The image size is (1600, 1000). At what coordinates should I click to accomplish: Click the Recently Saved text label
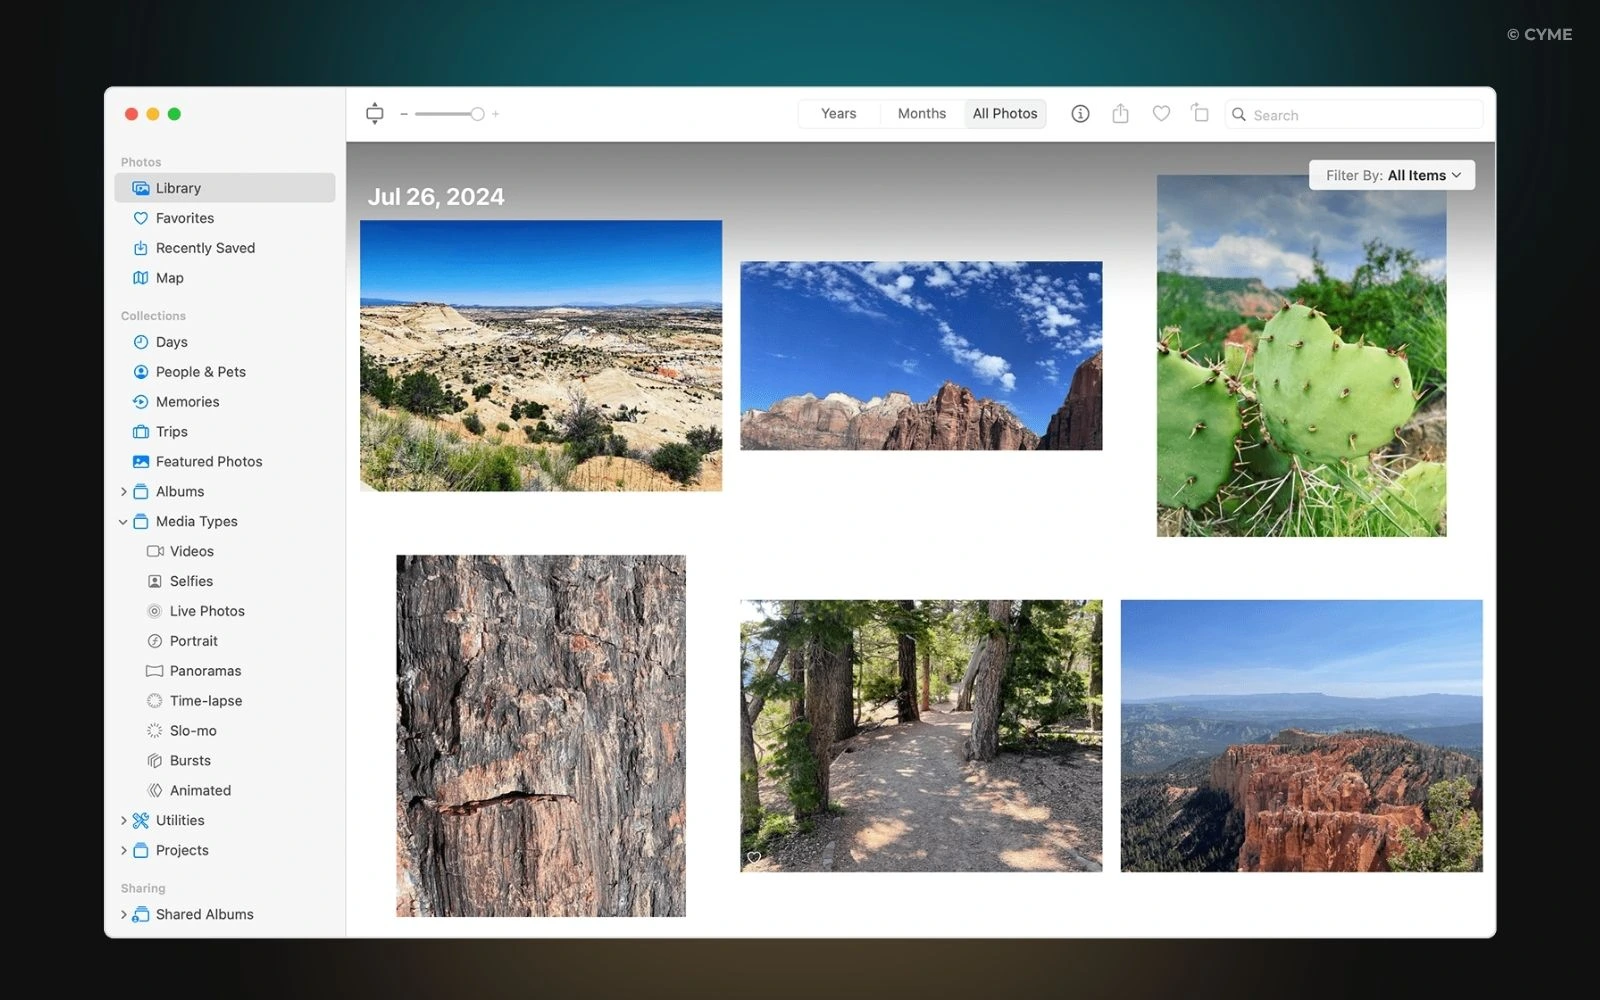pos(205,248)
